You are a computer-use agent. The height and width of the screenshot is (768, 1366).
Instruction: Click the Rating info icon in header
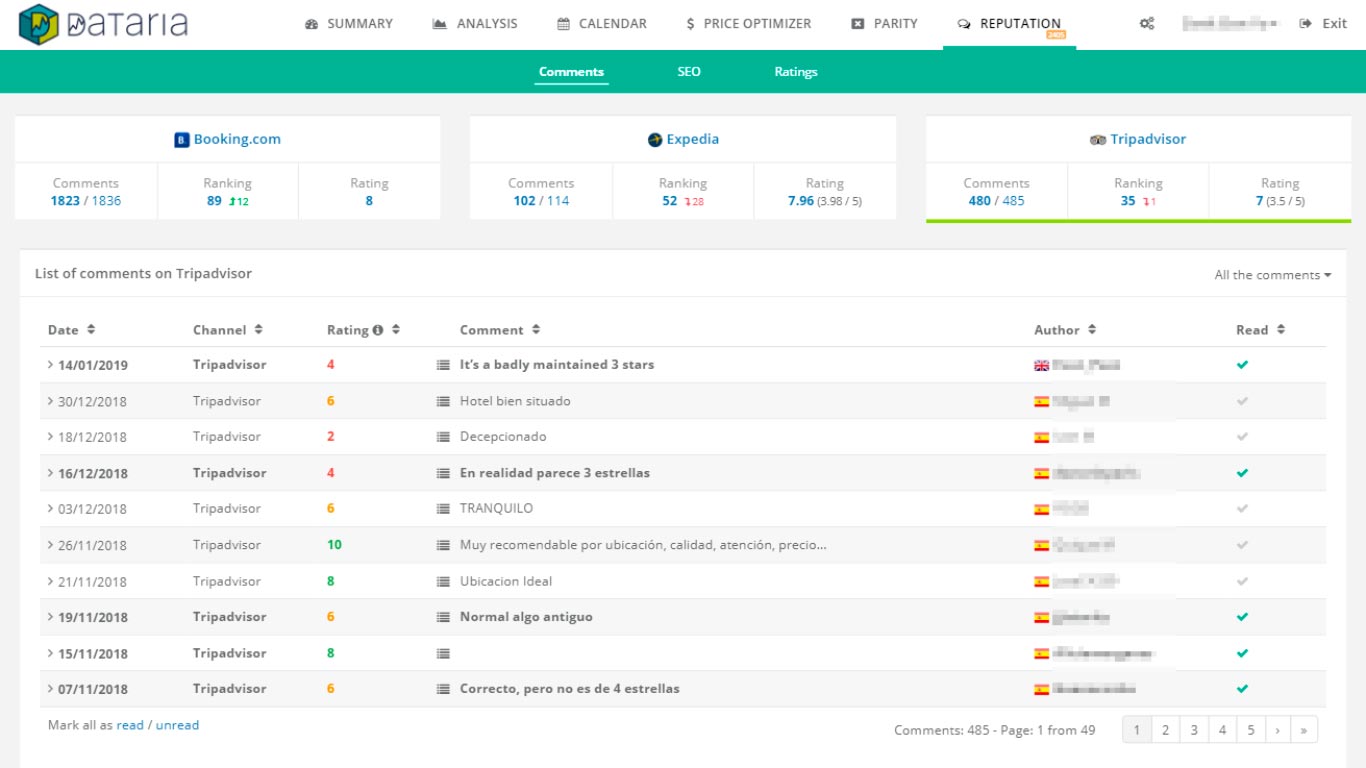point(378,330)
